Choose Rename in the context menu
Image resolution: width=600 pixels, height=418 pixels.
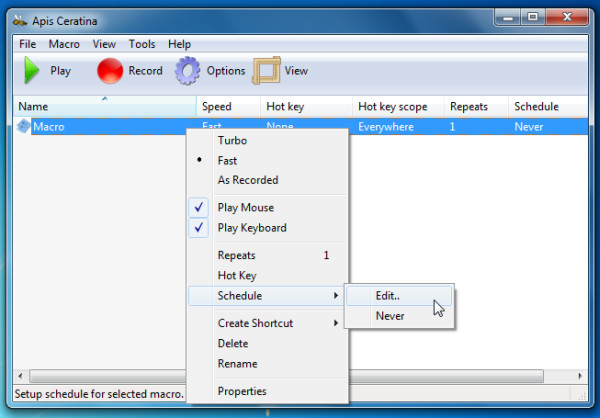pos(268,363)
